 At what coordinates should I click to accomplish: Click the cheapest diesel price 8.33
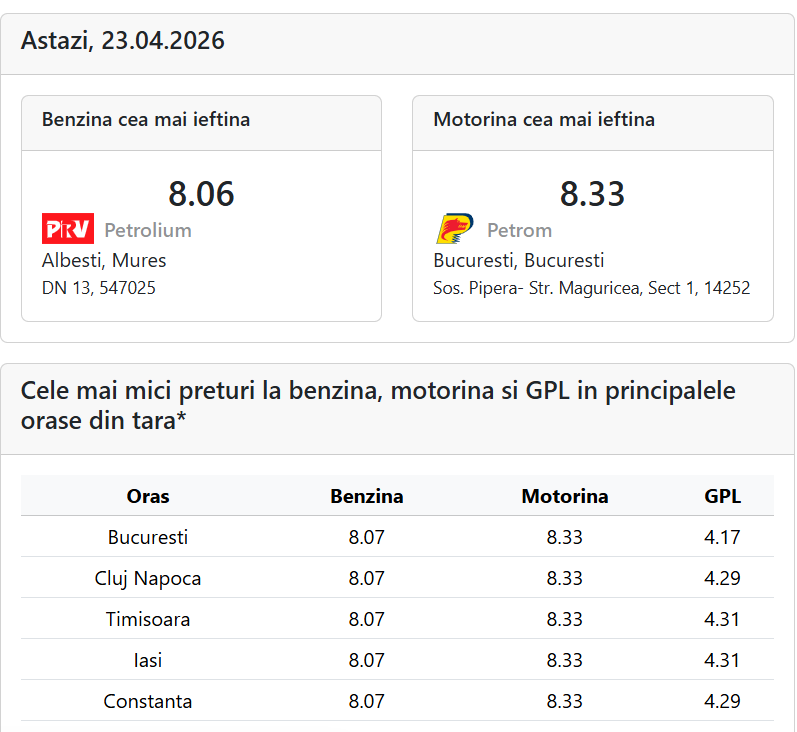pos(592,193)
